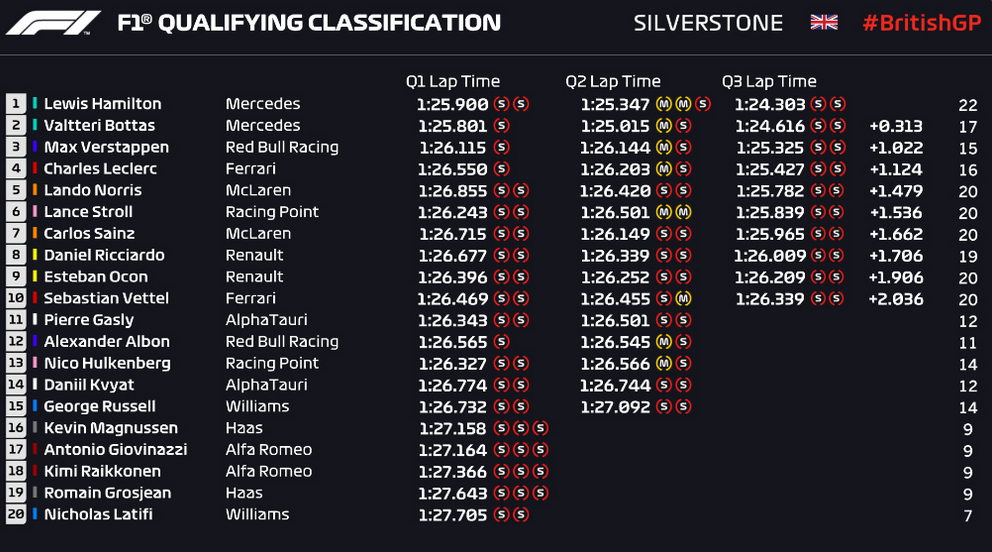Click the F1 logo in the header
Screen dimensions: 992x552
coord(53,22)
